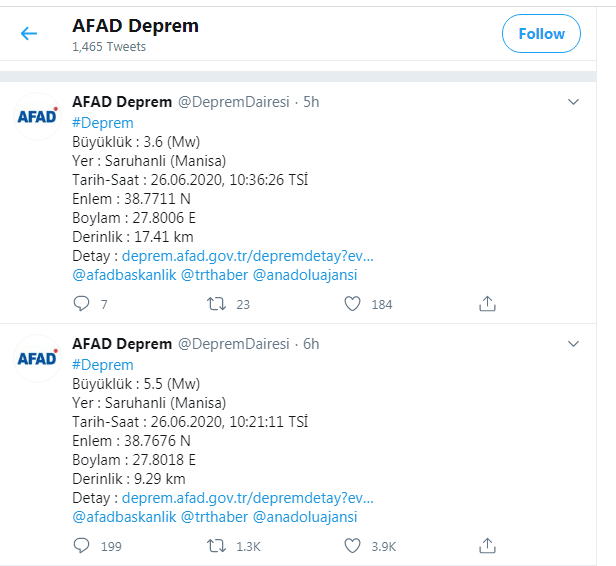616x566 pixels.
Task: Click @trthaber mention in the first tweet
Action: (213, 275)
